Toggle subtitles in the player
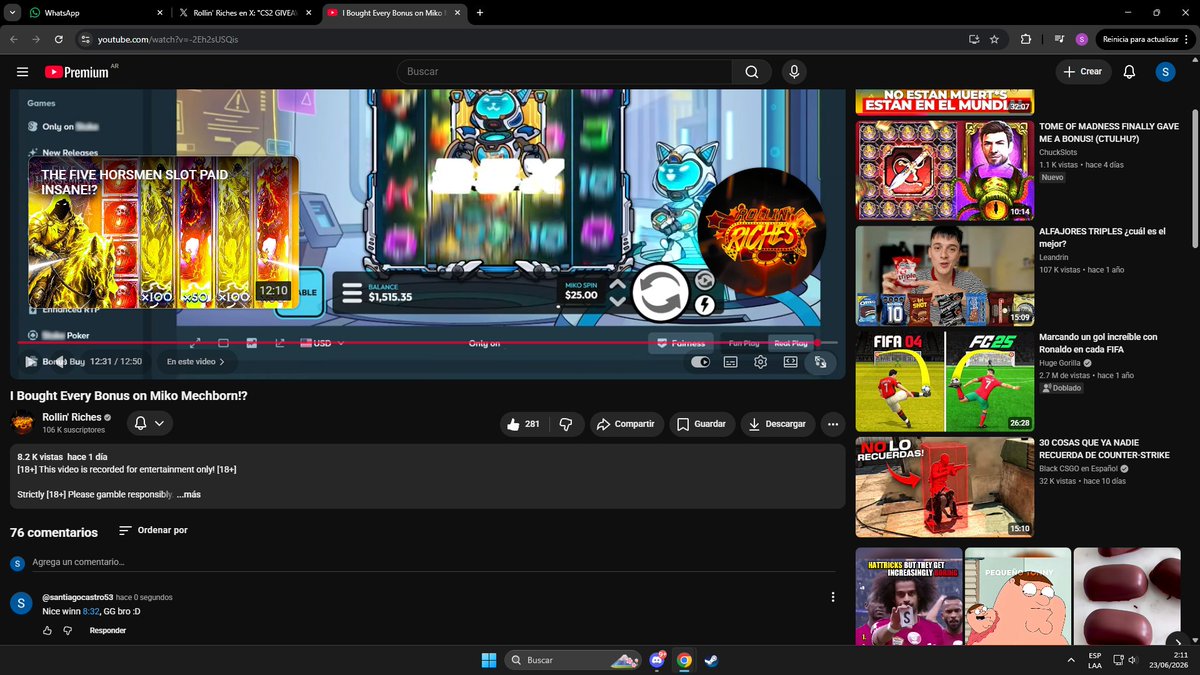Screen dimensions: 1200x675 (731, 362)
